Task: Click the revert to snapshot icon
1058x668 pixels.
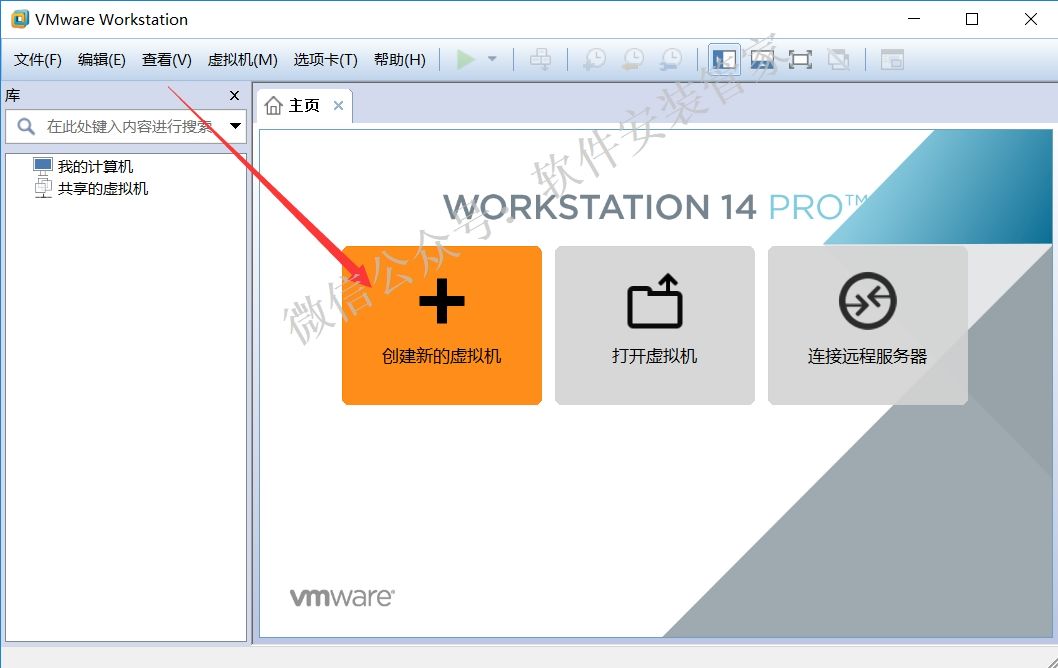Action: pos(633,59)
